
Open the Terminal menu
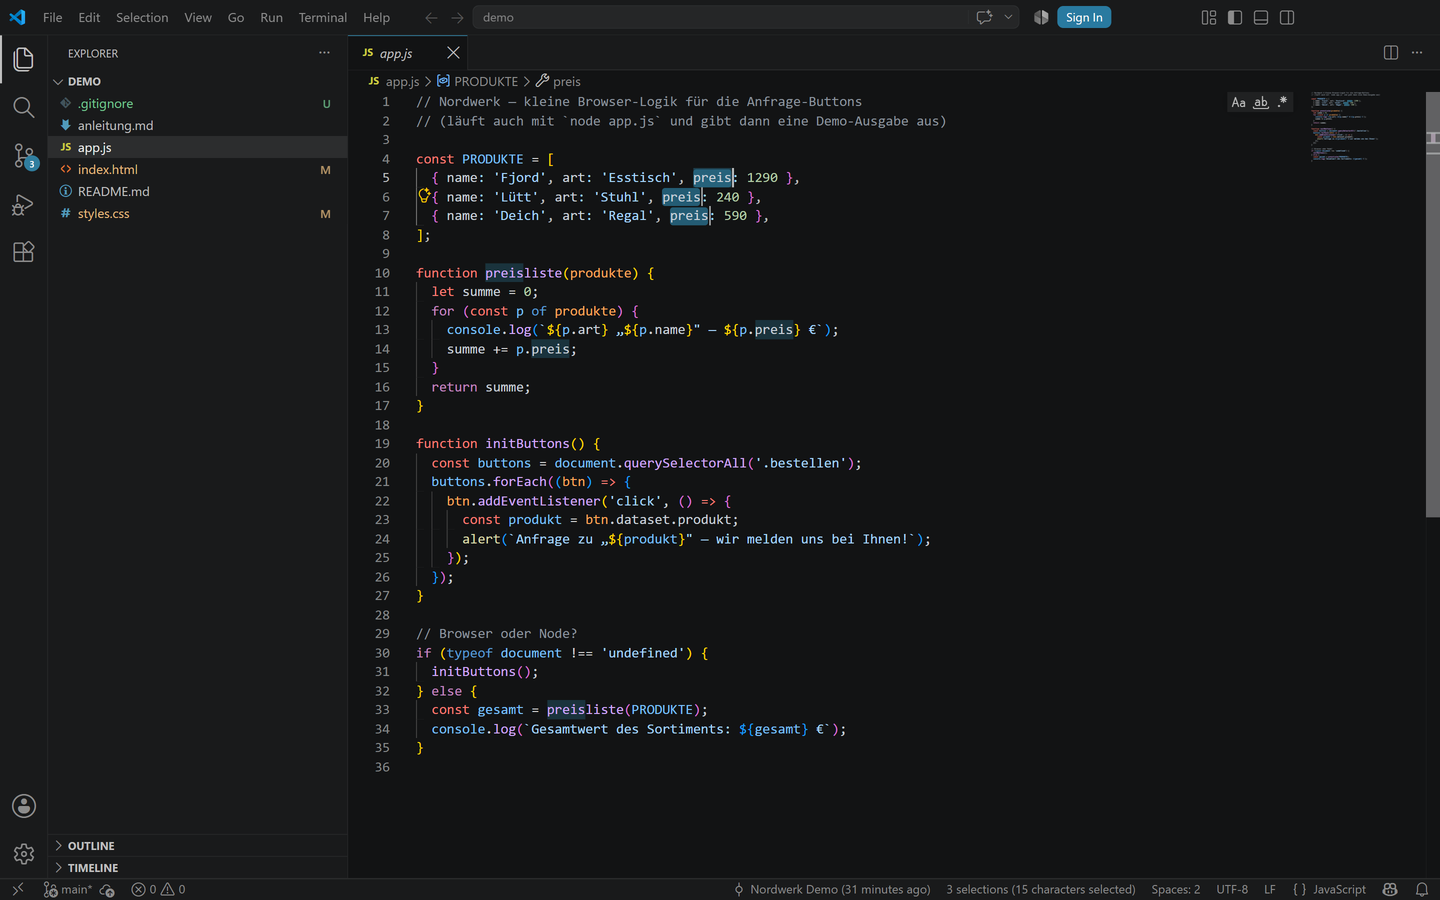[x=323, y=17]
